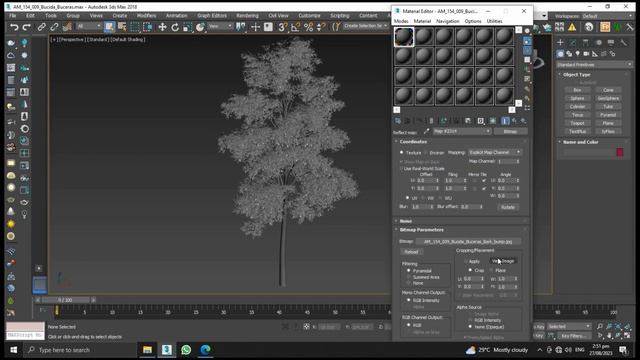Click the Unlink Selection icon
The height and width of the screenshot is (360, 640).
click(54, 27)
